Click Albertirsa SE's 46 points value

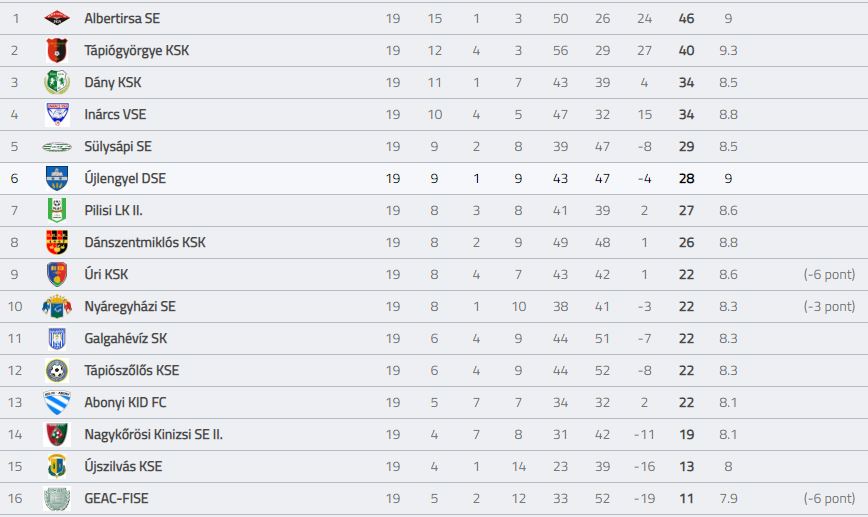(686, 18)
